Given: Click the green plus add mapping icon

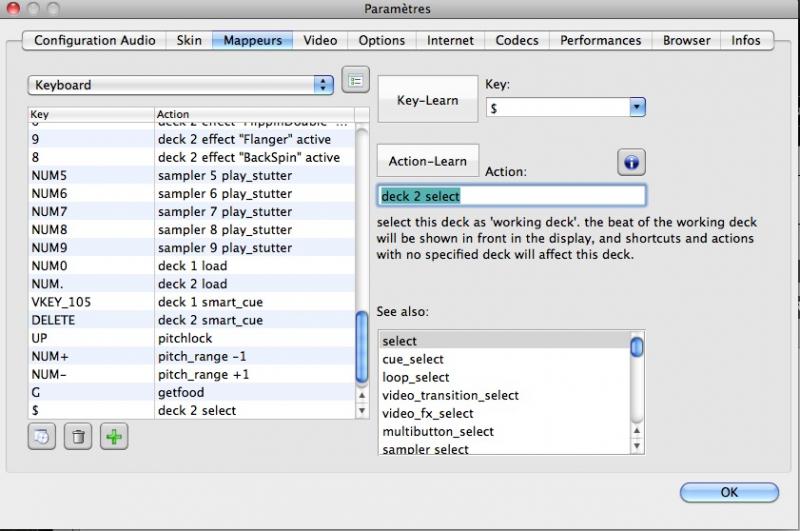Looking at the screenshot, I should coord(115,437).
